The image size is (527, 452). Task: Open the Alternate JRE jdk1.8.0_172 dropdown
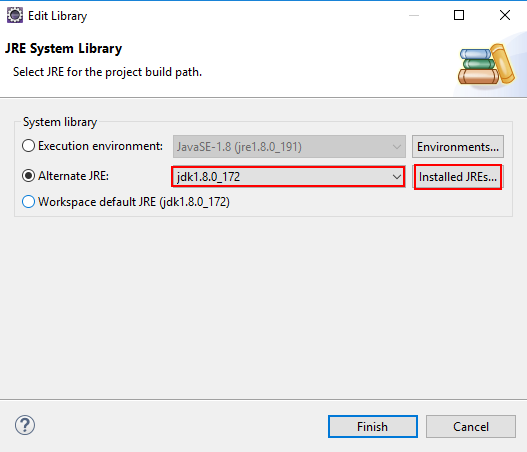(288, 177)
